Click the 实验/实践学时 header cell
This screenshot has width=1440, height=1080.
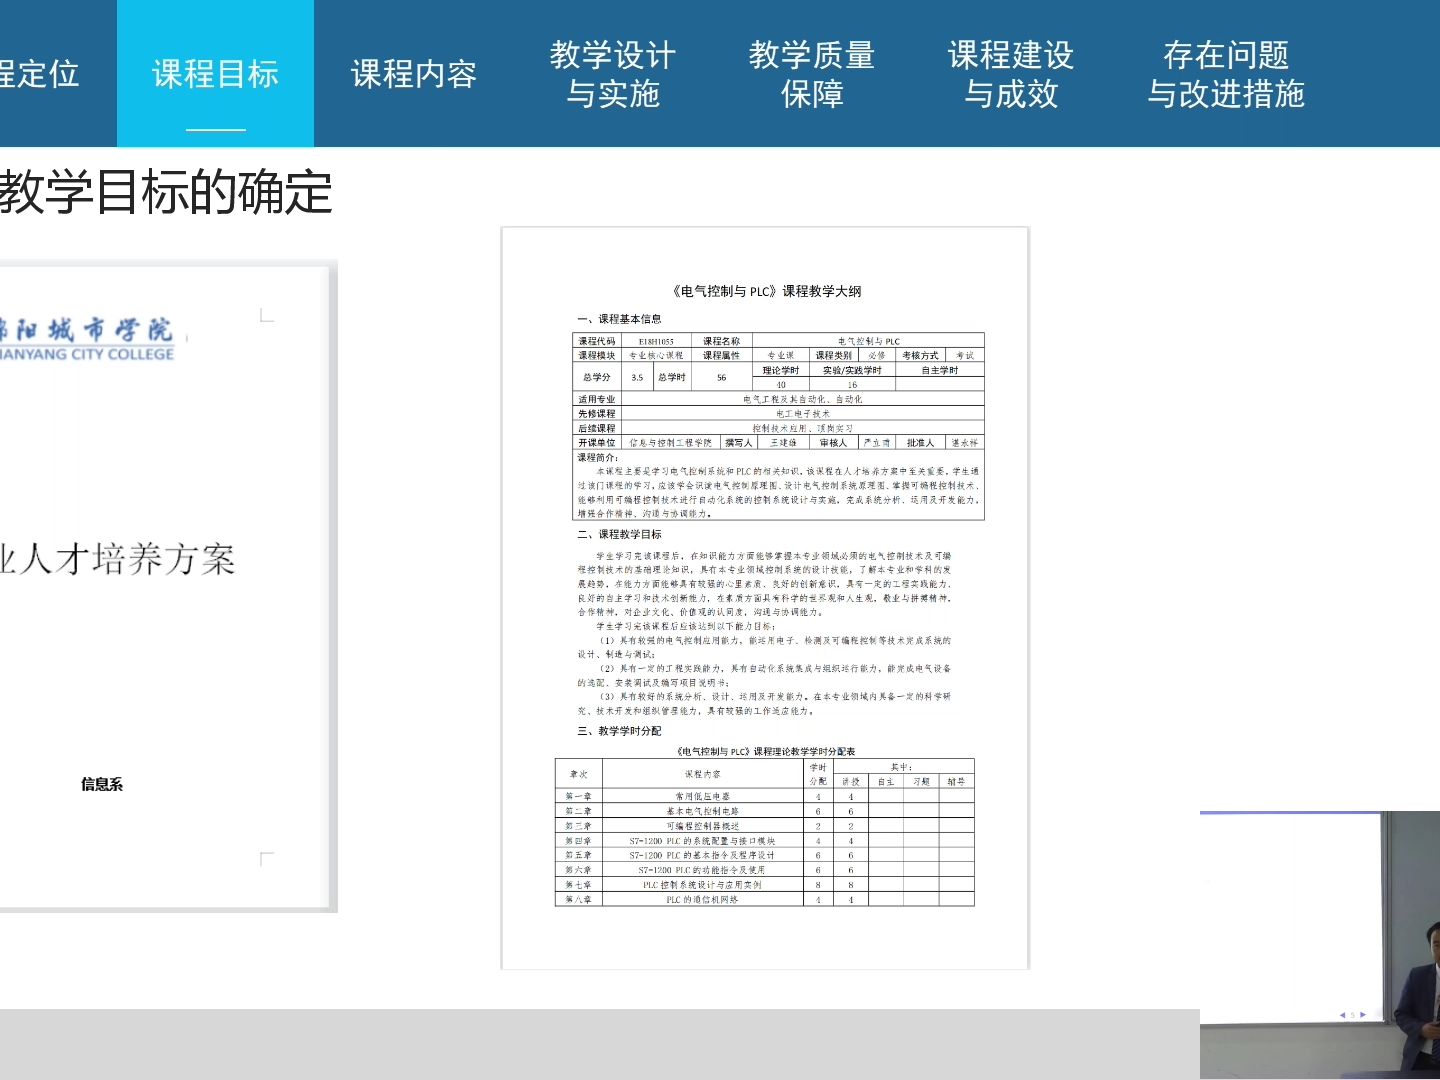[852, 370]
